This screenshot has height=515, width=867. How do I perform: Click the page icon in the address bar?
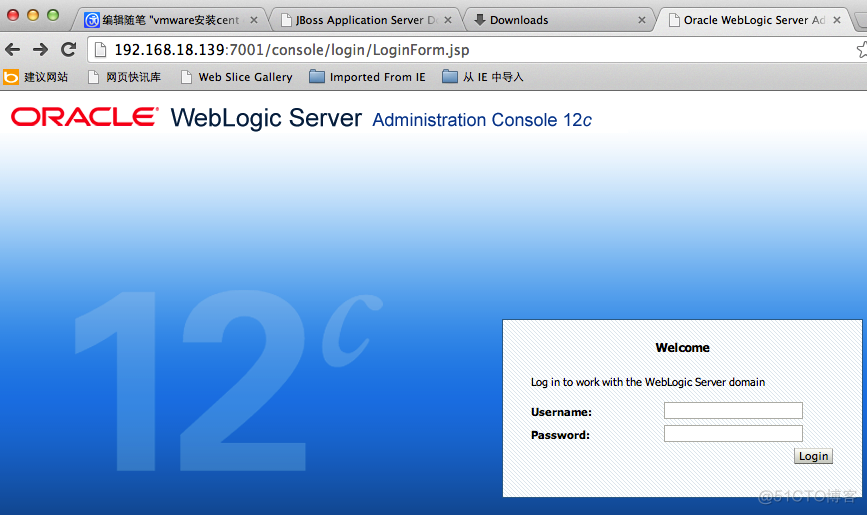point(101,50)
